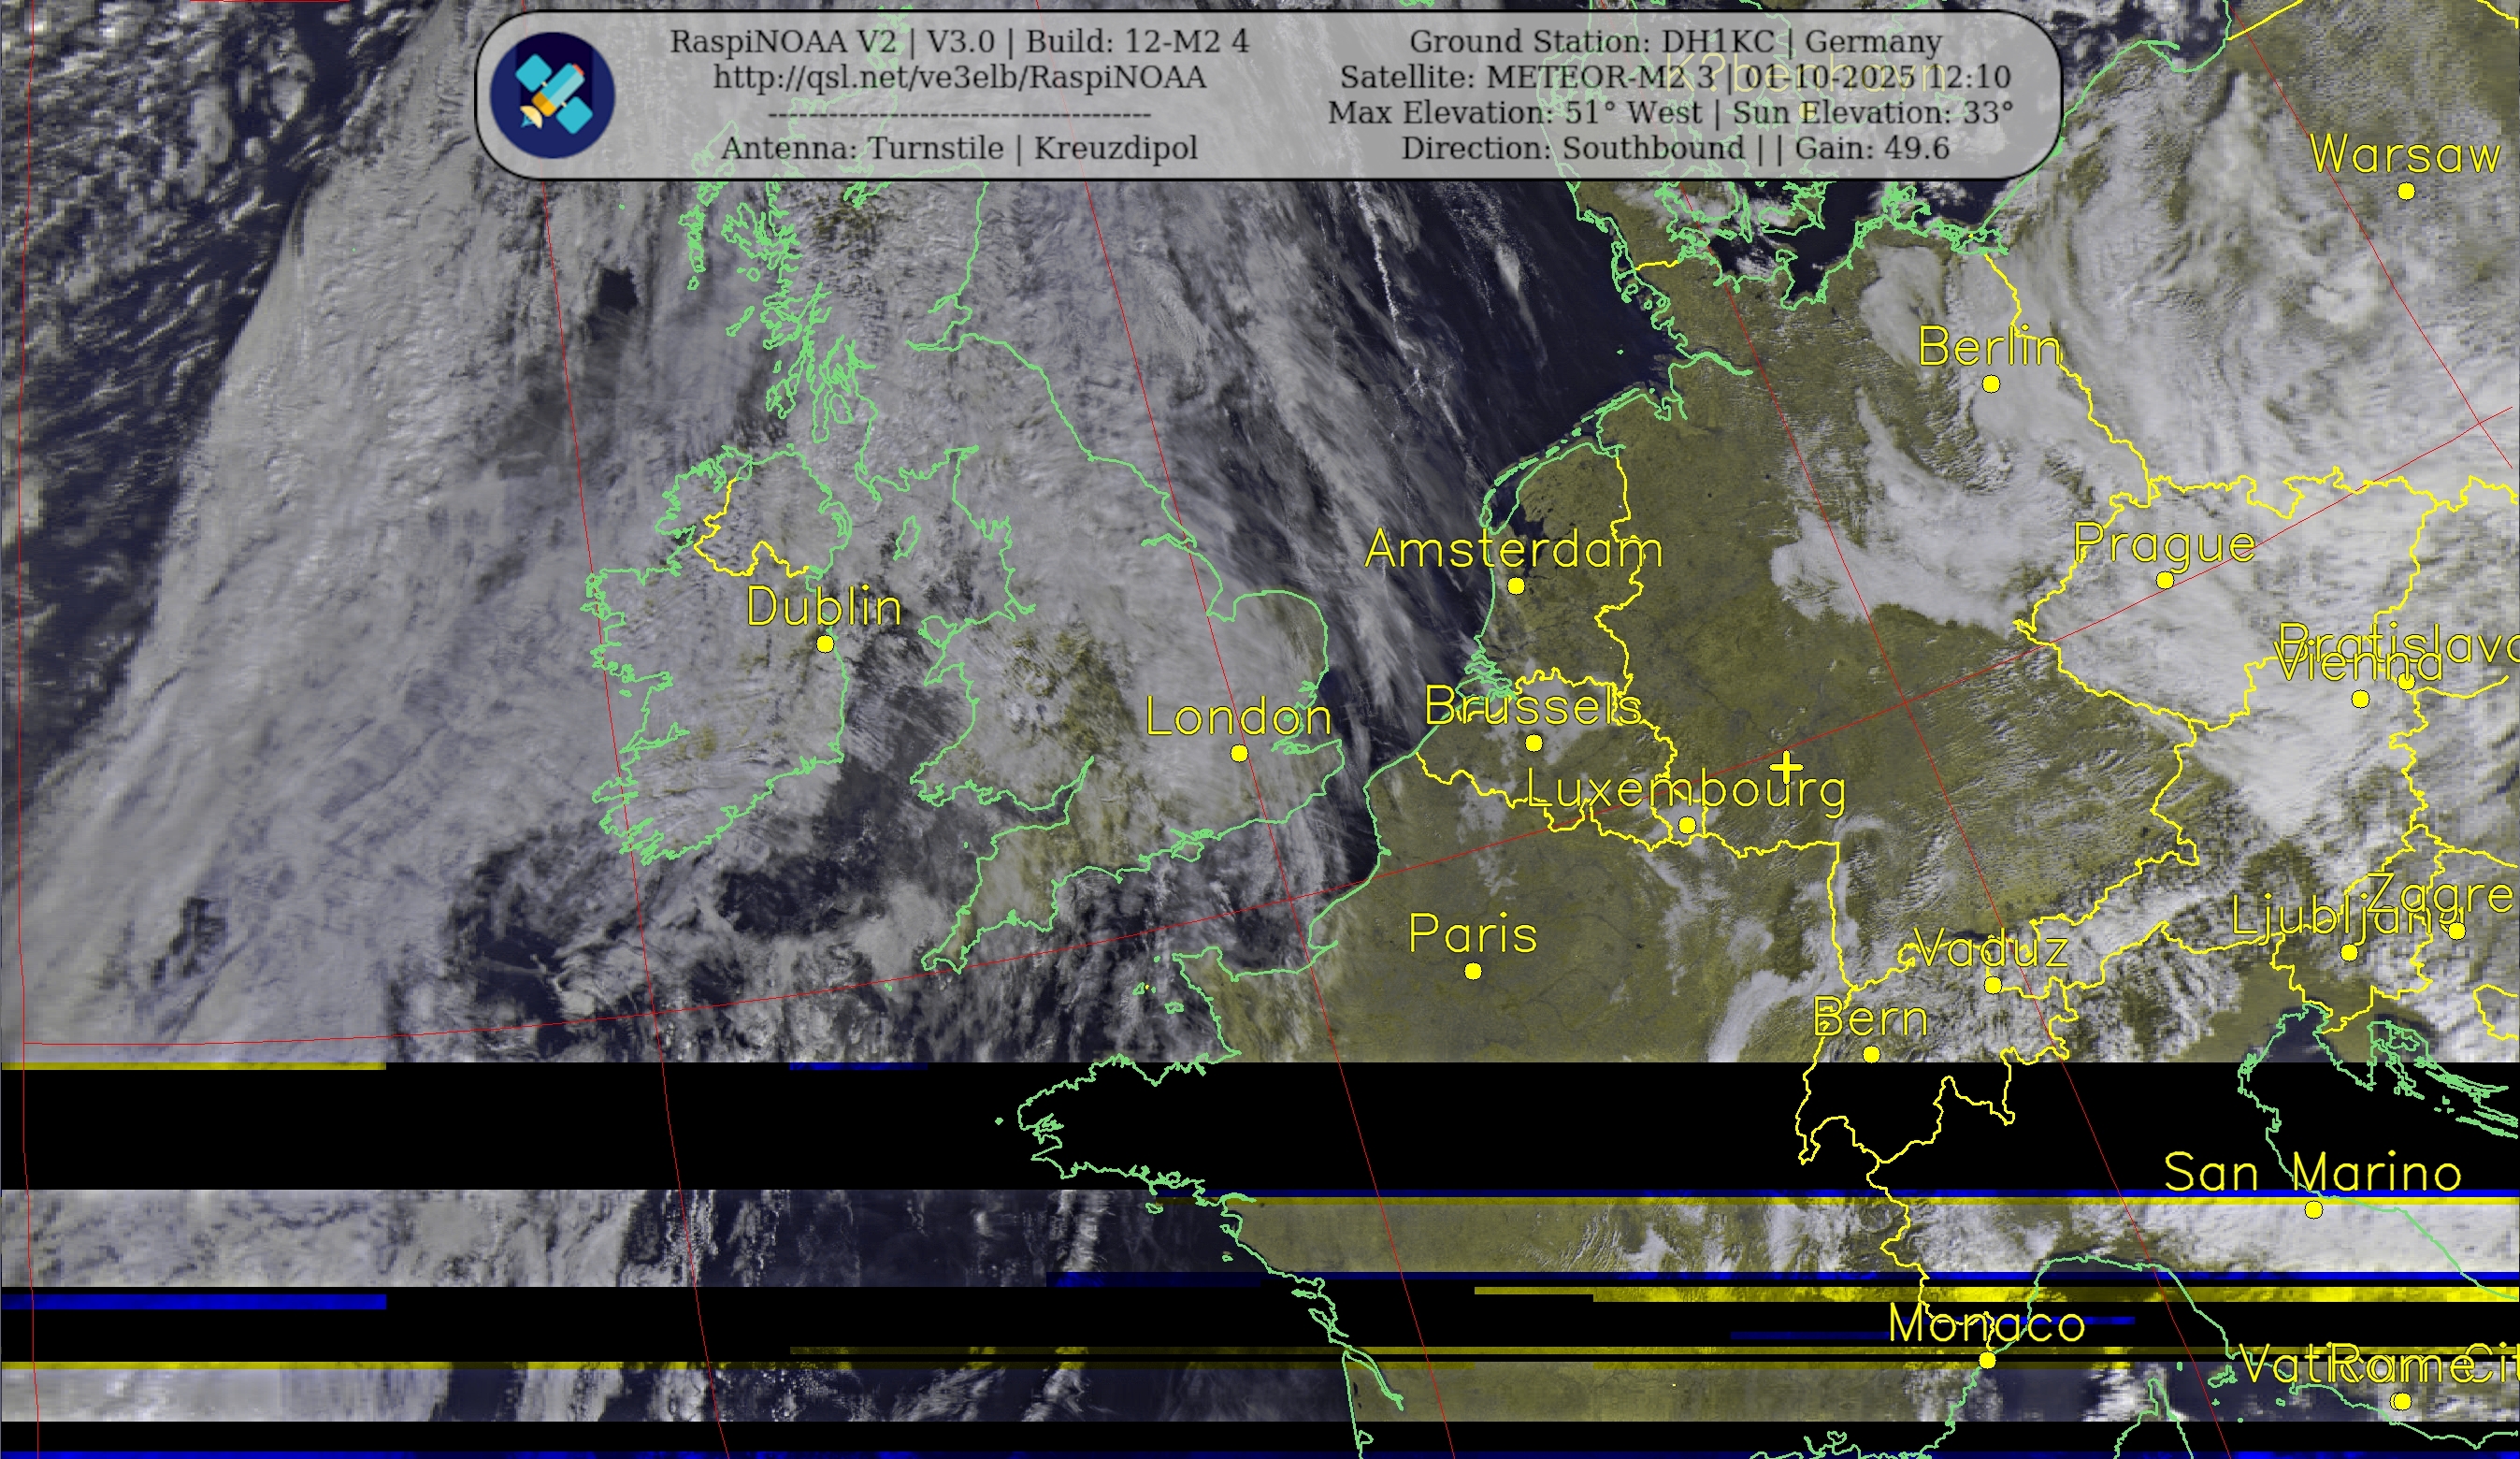Click the satellite logo icon in the header
The image size is (2520, 1459).
click(x=552, y=95)
